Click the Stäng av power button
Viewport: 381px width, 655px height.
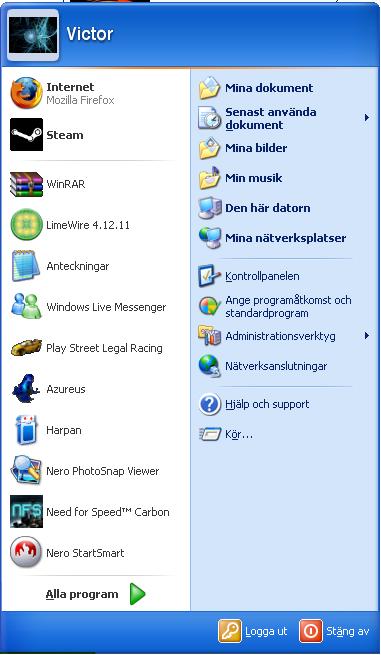pos(334,631)
